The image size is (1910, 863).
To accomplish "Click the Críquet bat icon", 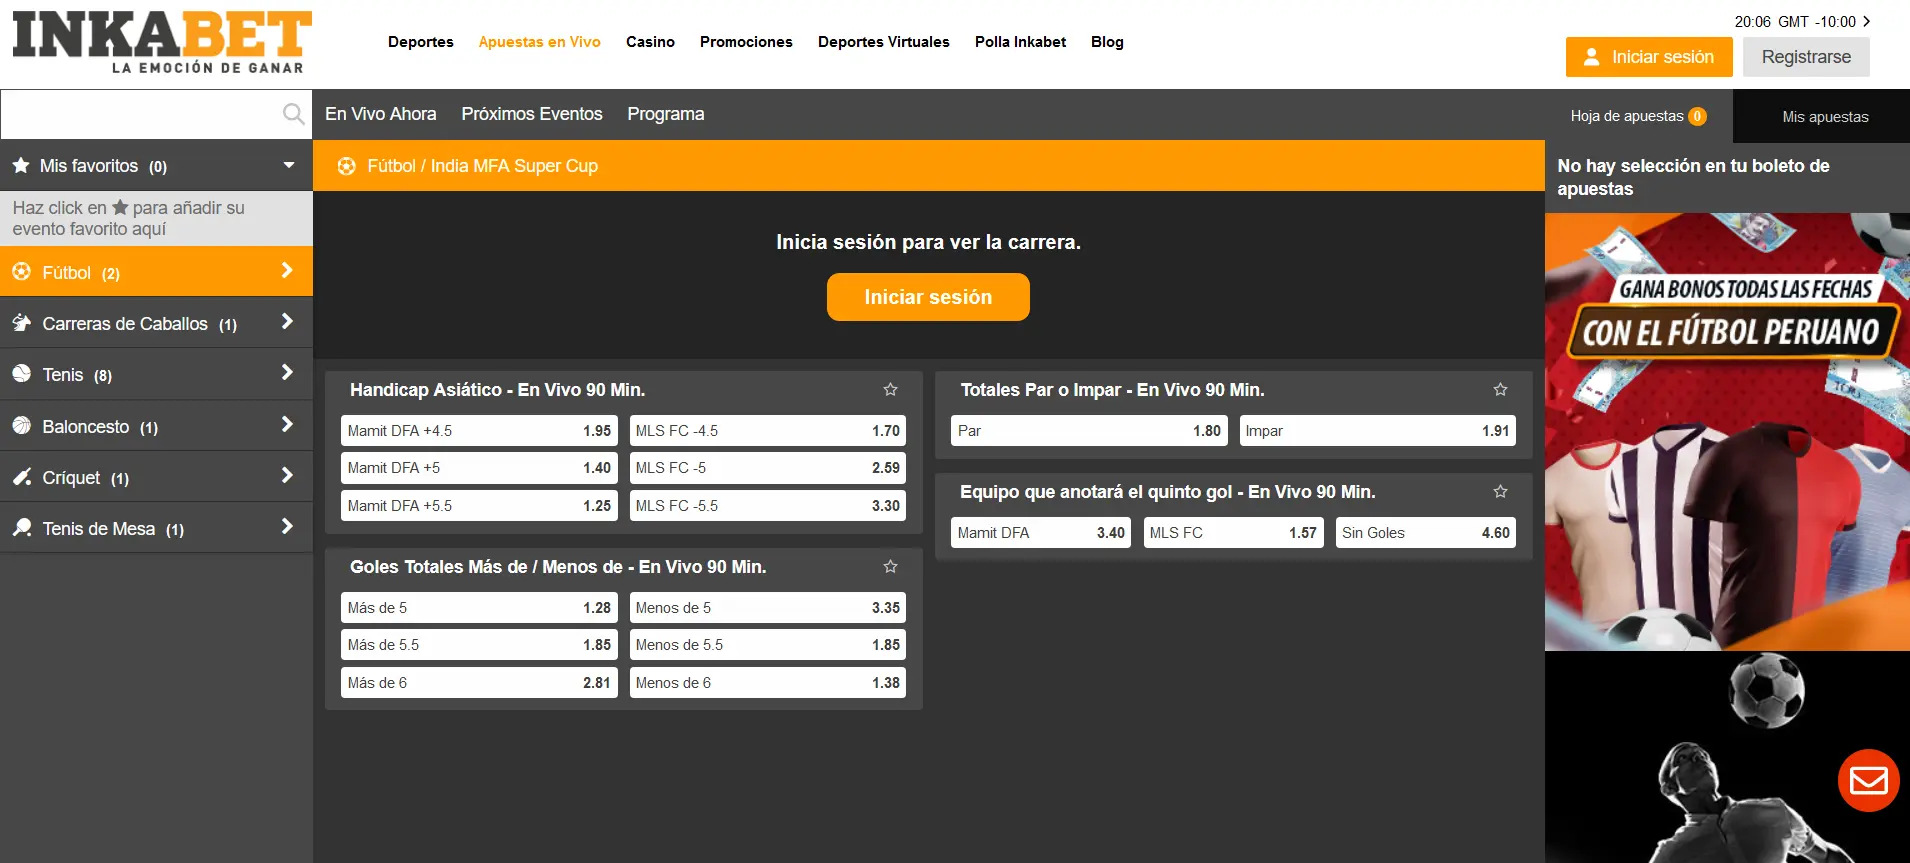I will click(x=22, y=477).
